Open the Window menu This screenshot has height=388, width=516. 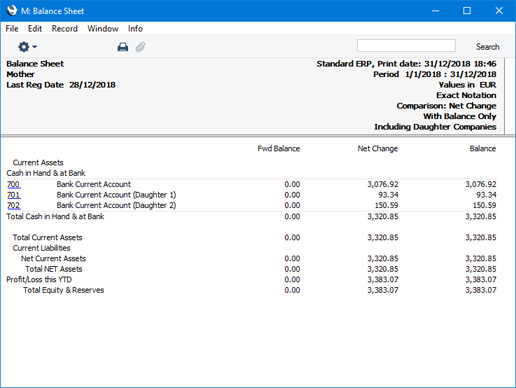point(103,29)
